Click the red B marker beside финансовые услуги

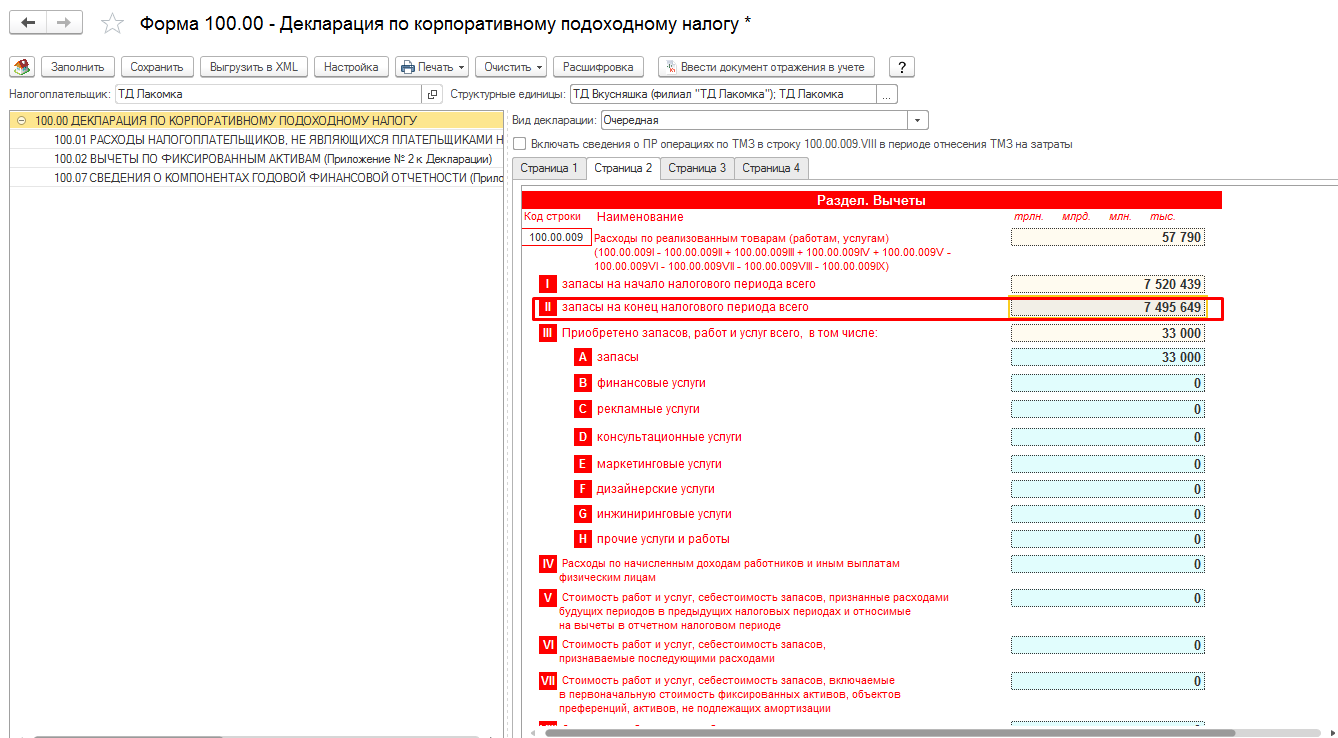click(x=583, y=383)
